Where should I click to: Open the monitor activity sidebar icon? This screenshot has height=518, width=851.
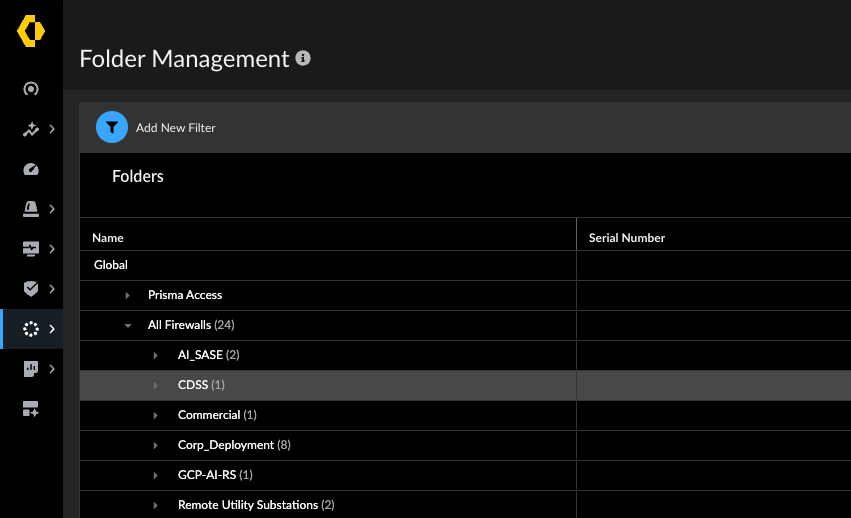coord(31,249)
